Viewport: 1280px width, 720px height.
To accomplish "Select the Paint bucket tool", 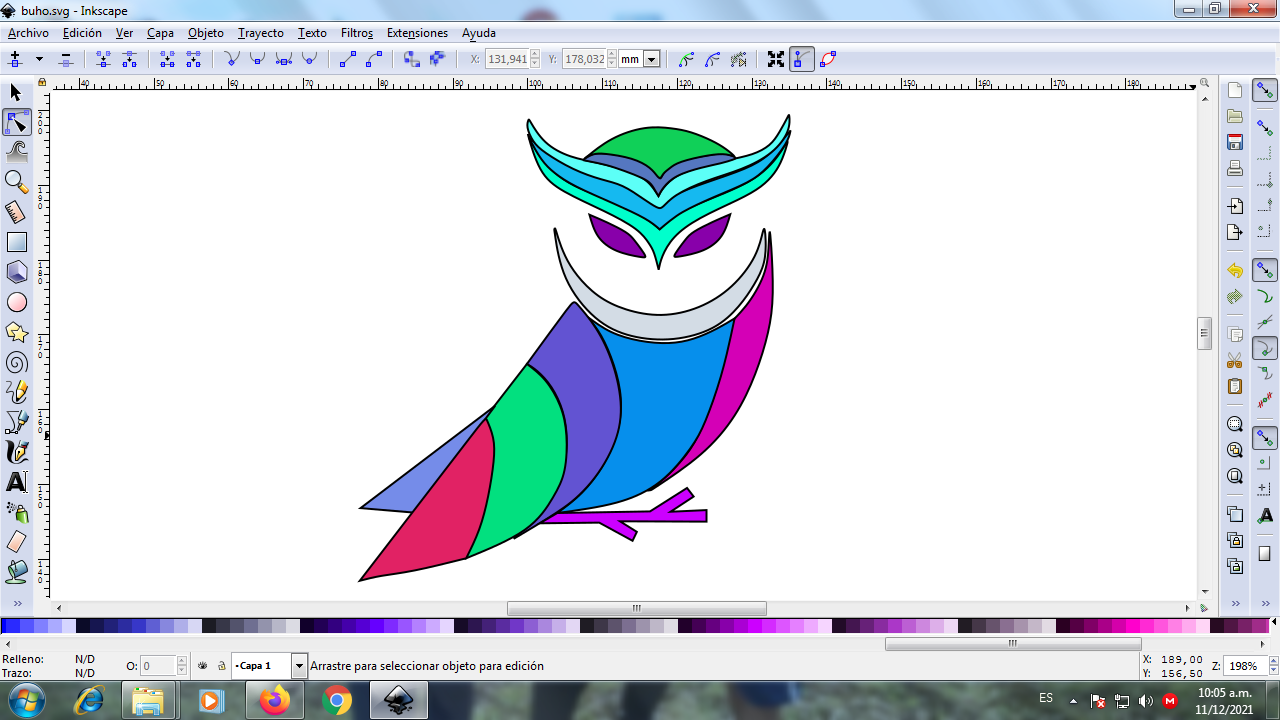I will pyautogui.click(x=16, y=572).
